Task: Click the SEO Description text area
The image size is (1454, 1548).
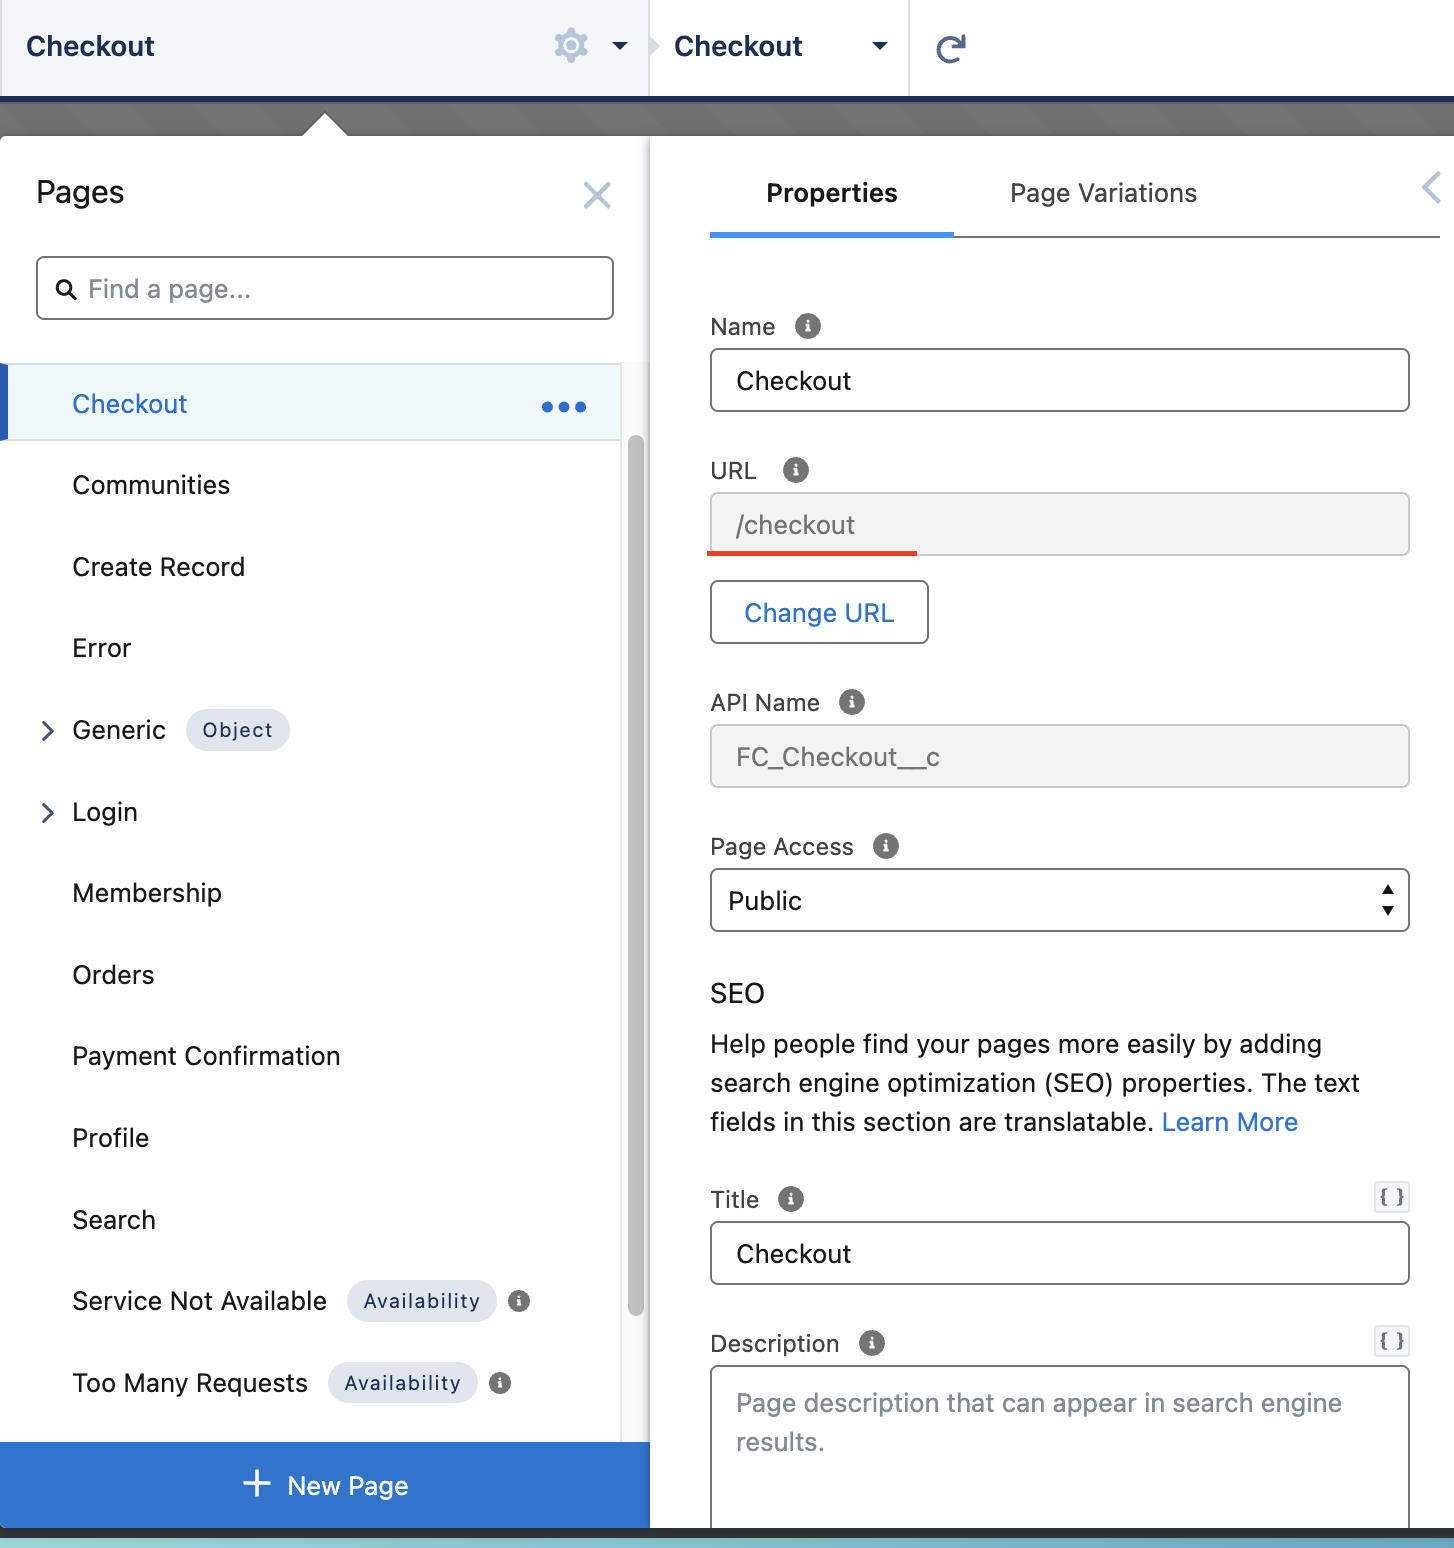Action: click(x=1060, y=1447)
